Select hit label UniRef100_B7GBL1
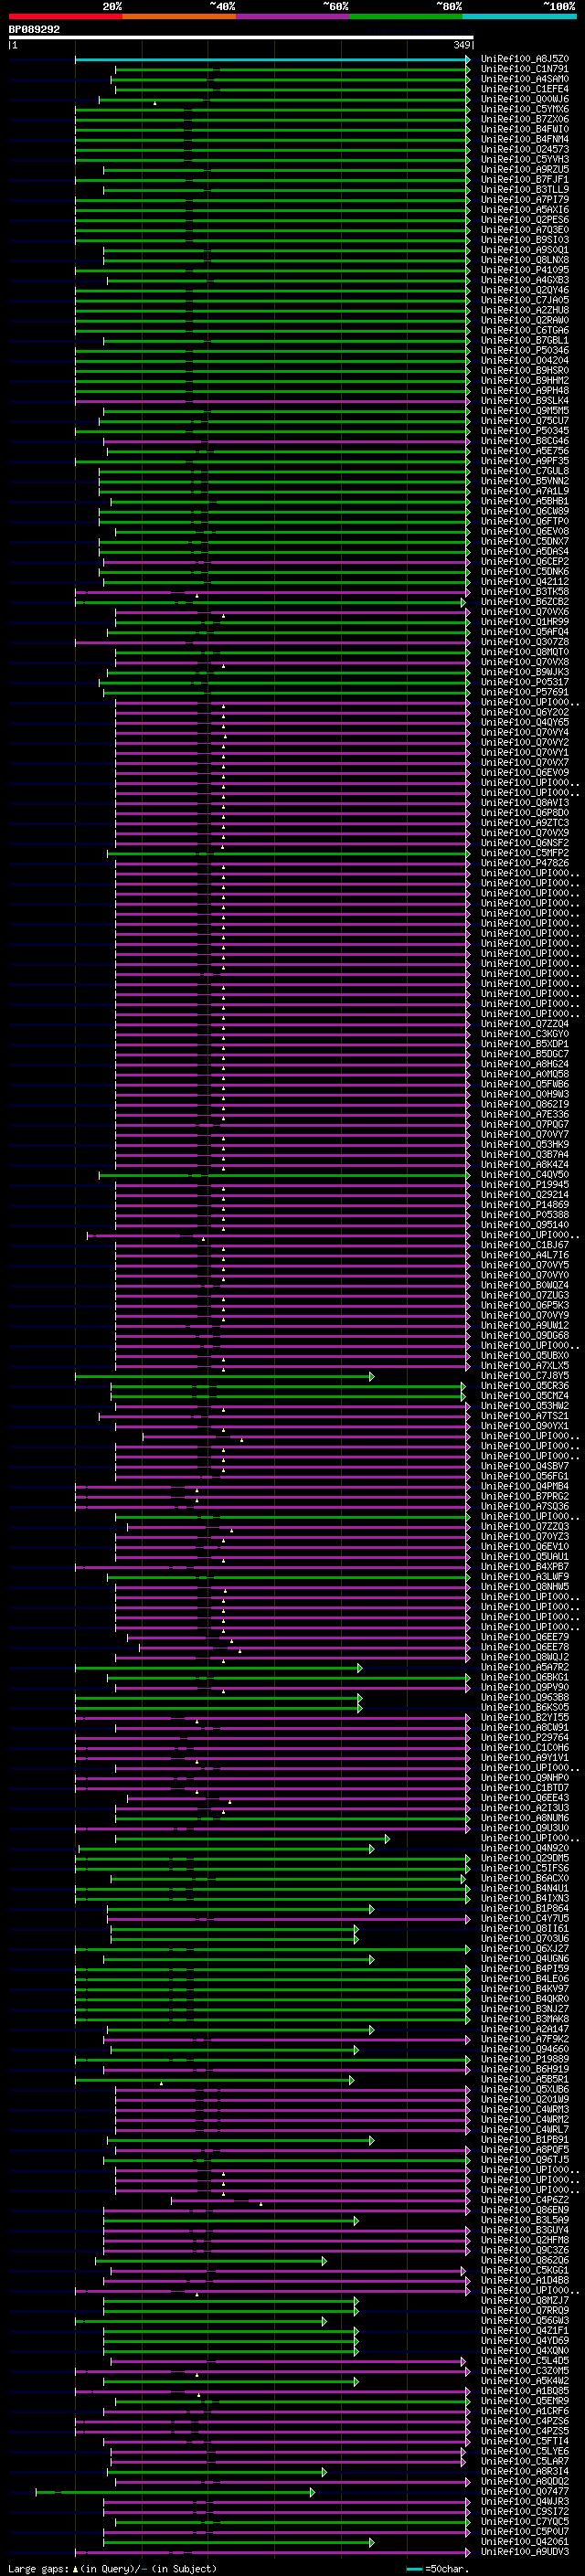The height and width of the screenshot is (2576, 585). pos(525,341)
